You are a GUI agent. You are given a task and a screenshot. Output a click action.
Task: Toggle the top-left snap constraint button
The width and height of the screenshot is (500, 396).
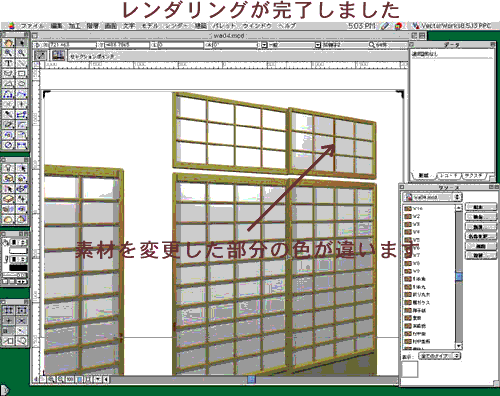[x=8, y=310]
